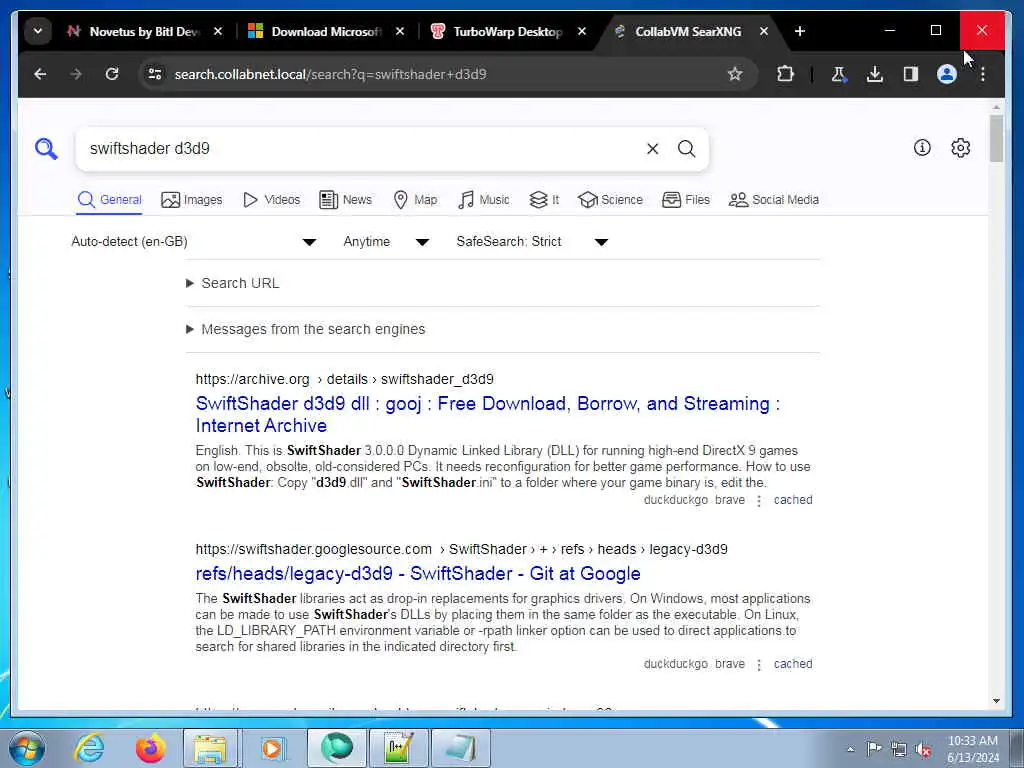
Task: Open cached link for Internet Archive result
Action: tap(793, 500)
